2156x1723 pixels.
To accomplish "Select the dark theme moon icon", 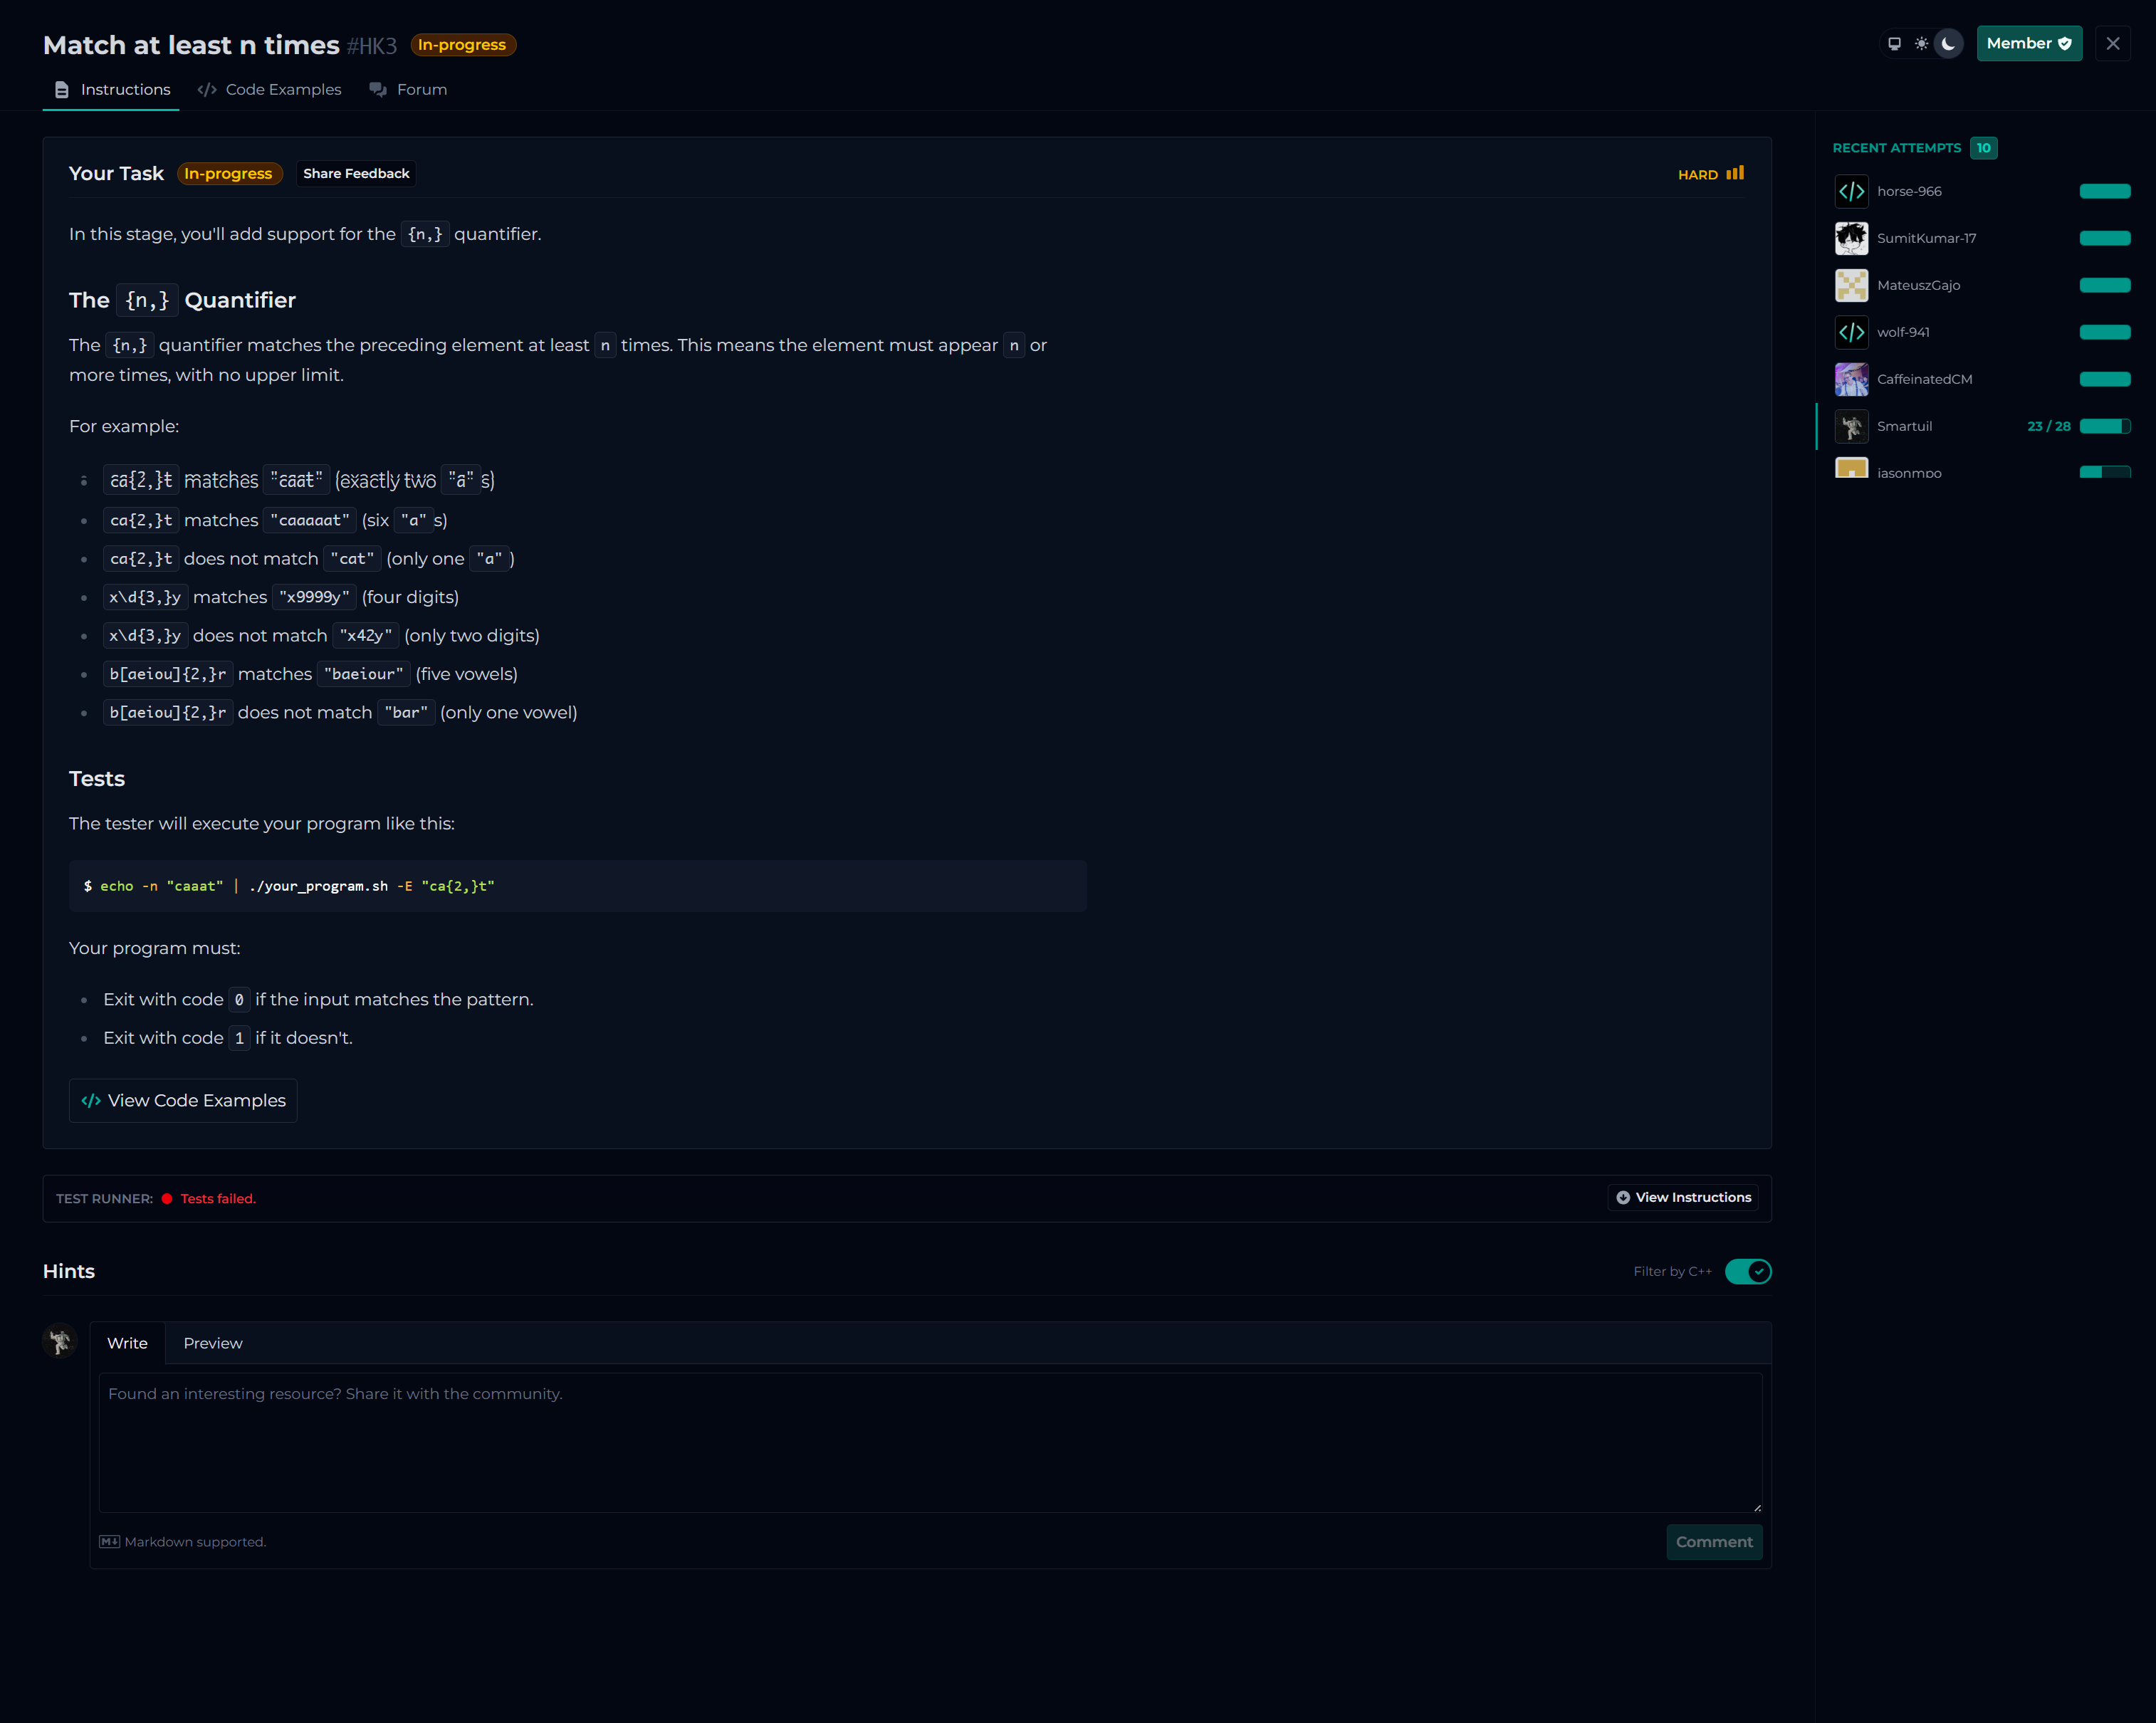I will (x=1948, y=44).
